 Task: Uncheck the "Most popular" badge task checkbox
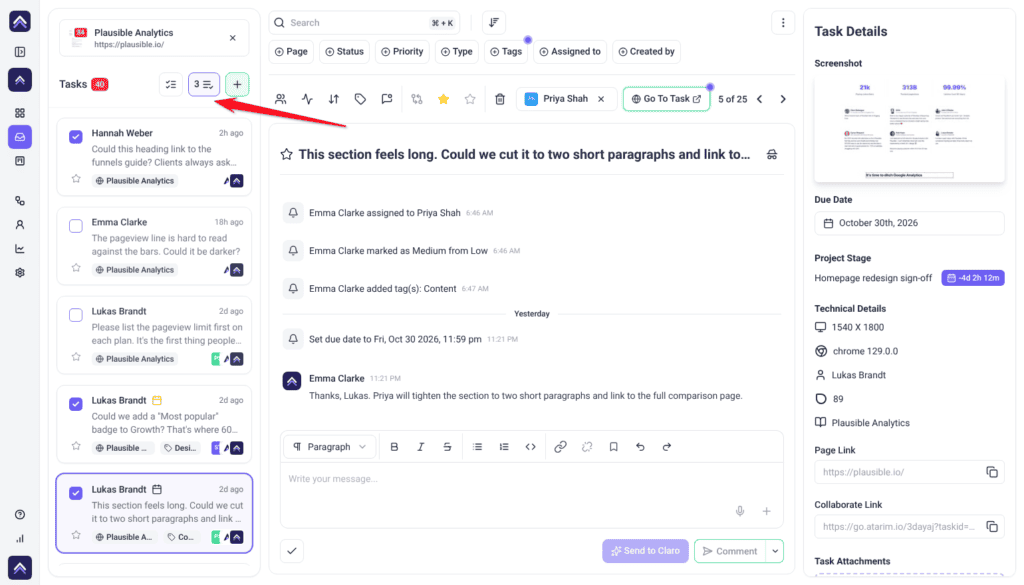point(76,404)
